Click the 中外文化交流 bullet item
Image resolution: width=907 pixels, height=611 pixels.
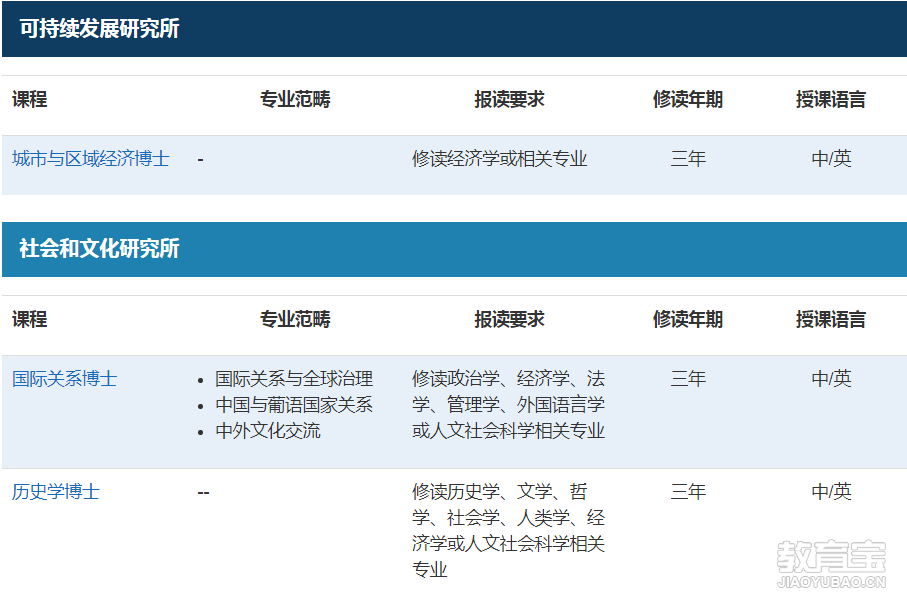pos(268,430)
